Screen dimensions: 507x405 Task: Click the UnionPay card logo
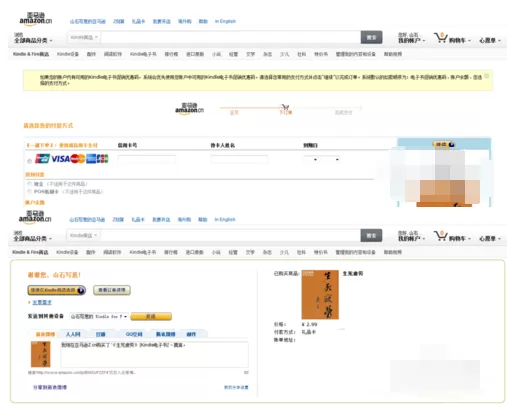pos(42,159)
